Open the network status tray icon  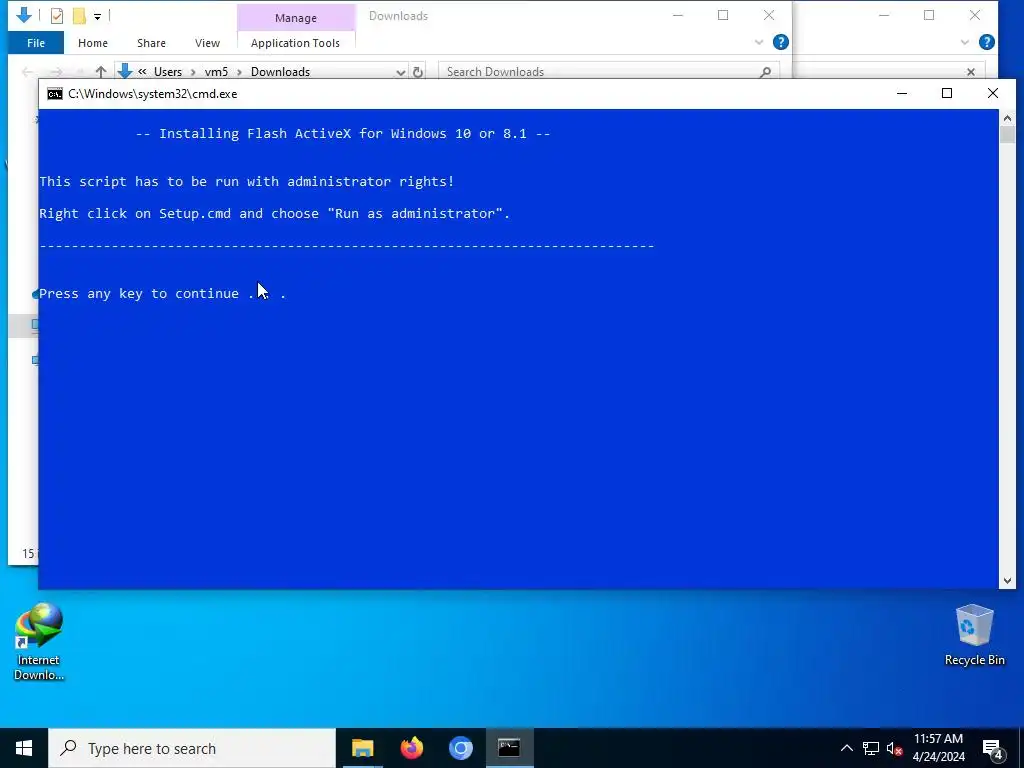tap(871, 748)
